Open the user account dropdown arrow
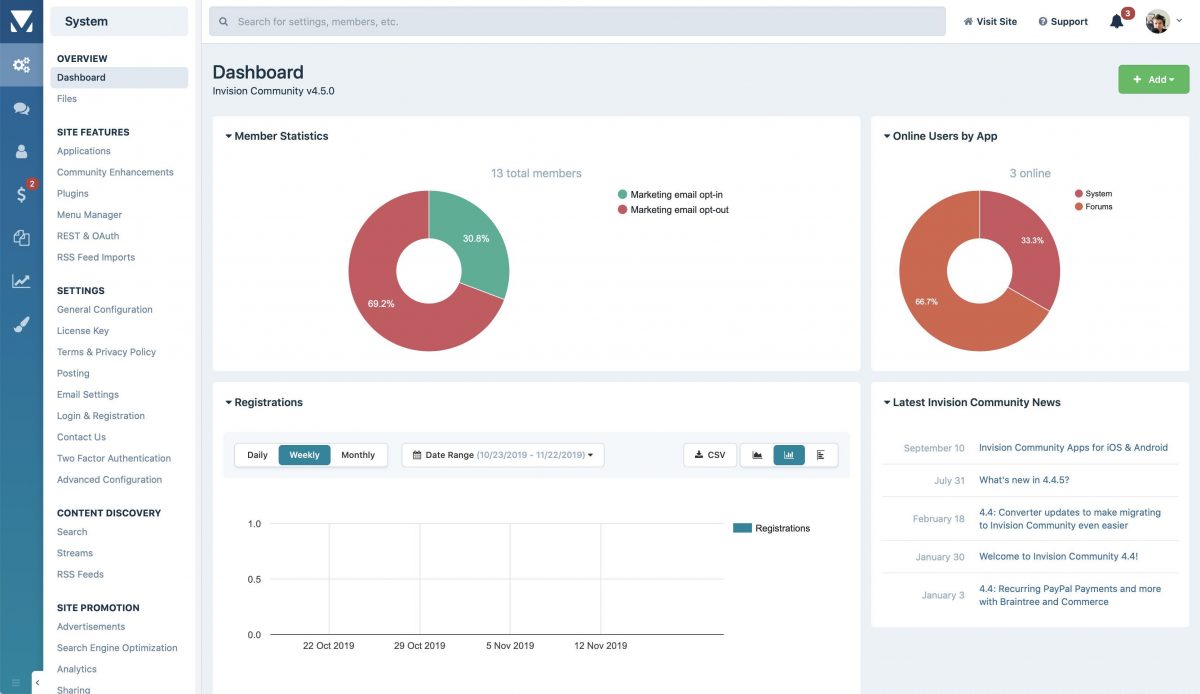Image resolution: width=1200 pixels, height=694 pixels. [1180, 21]
